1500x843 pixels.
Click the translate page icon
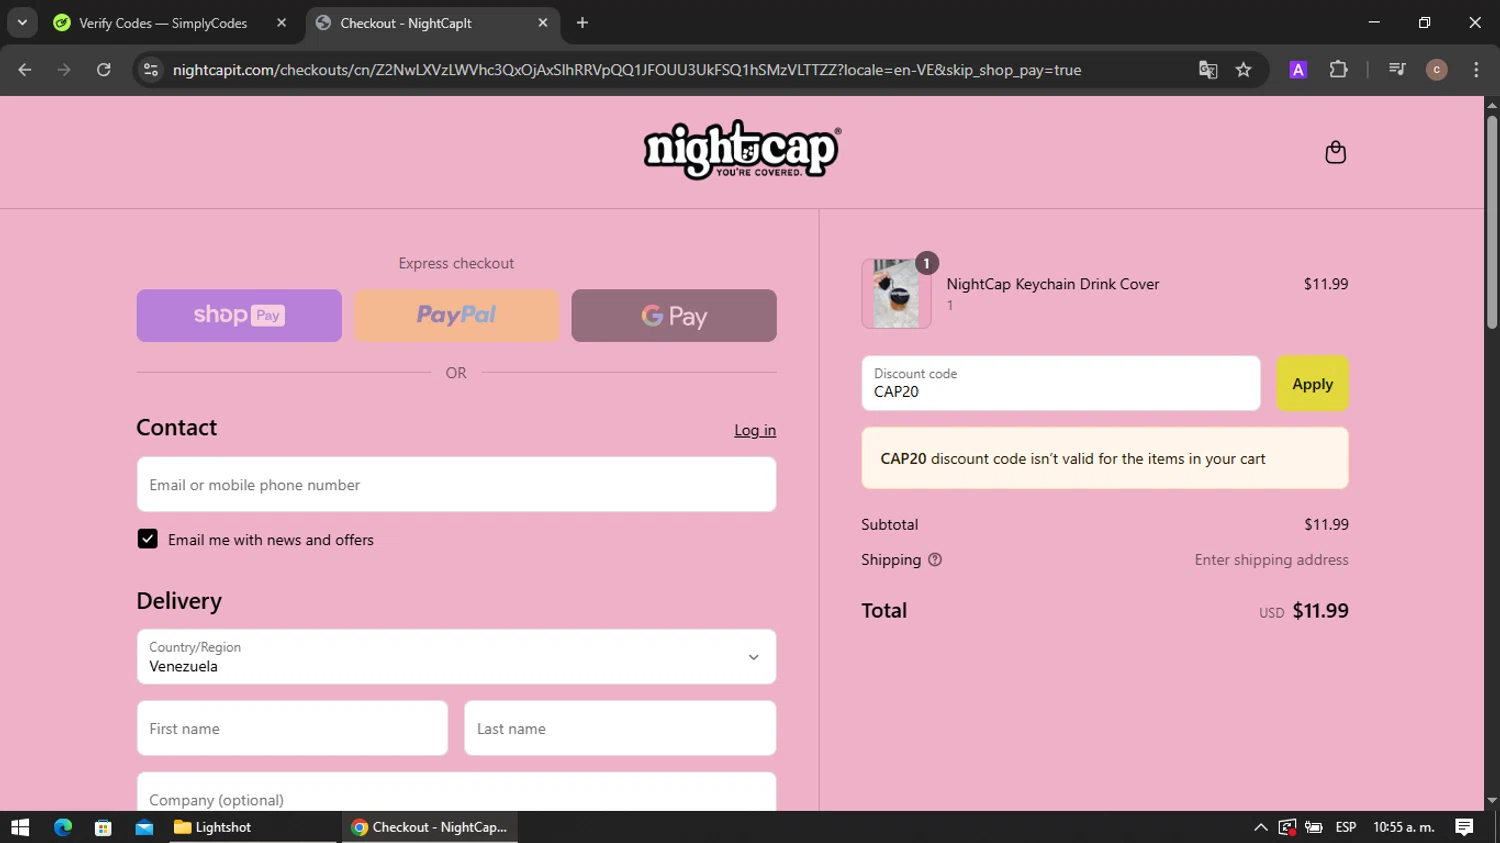click(1208, 70)
